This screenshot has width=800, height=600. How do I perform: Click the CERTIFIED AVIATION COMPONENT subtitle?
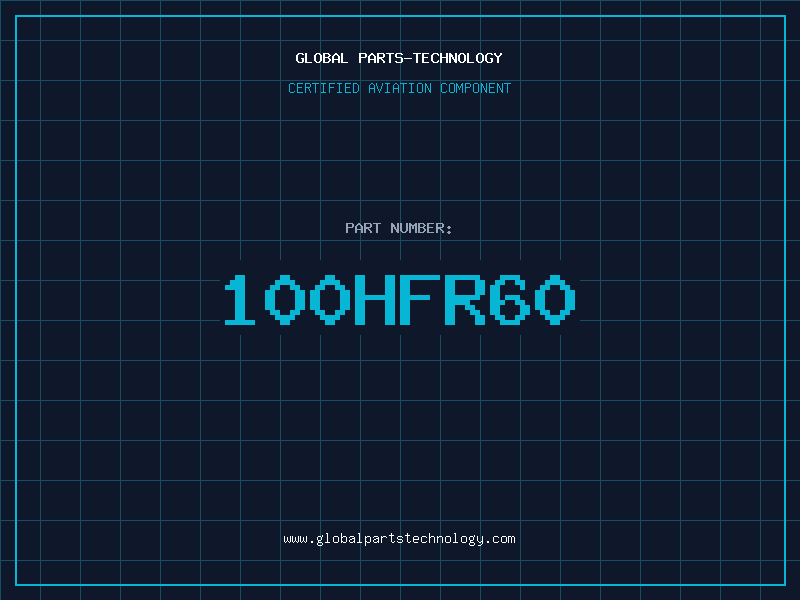click(x=399, y=89)
